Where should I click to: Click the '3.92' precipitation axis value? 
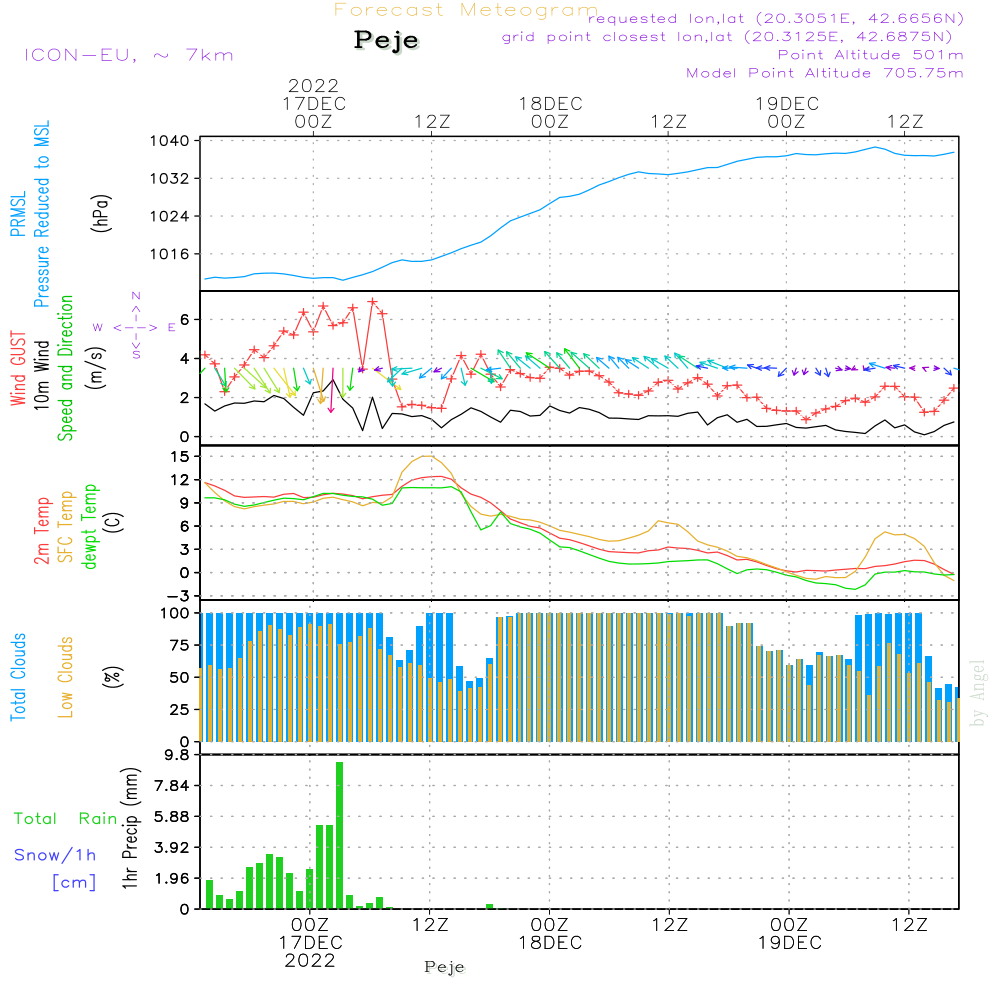tap(172, 848)
